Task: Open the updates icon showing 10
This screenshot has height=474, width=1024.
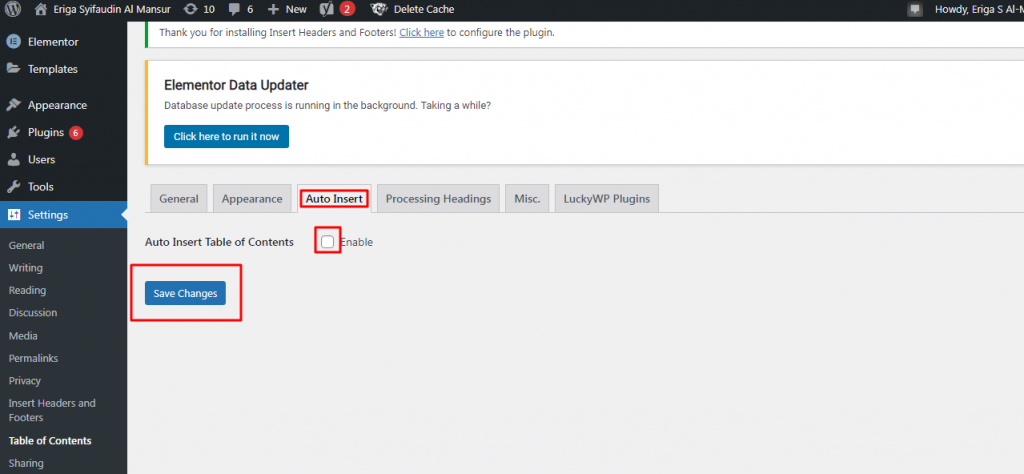Action: pos(190,9)
